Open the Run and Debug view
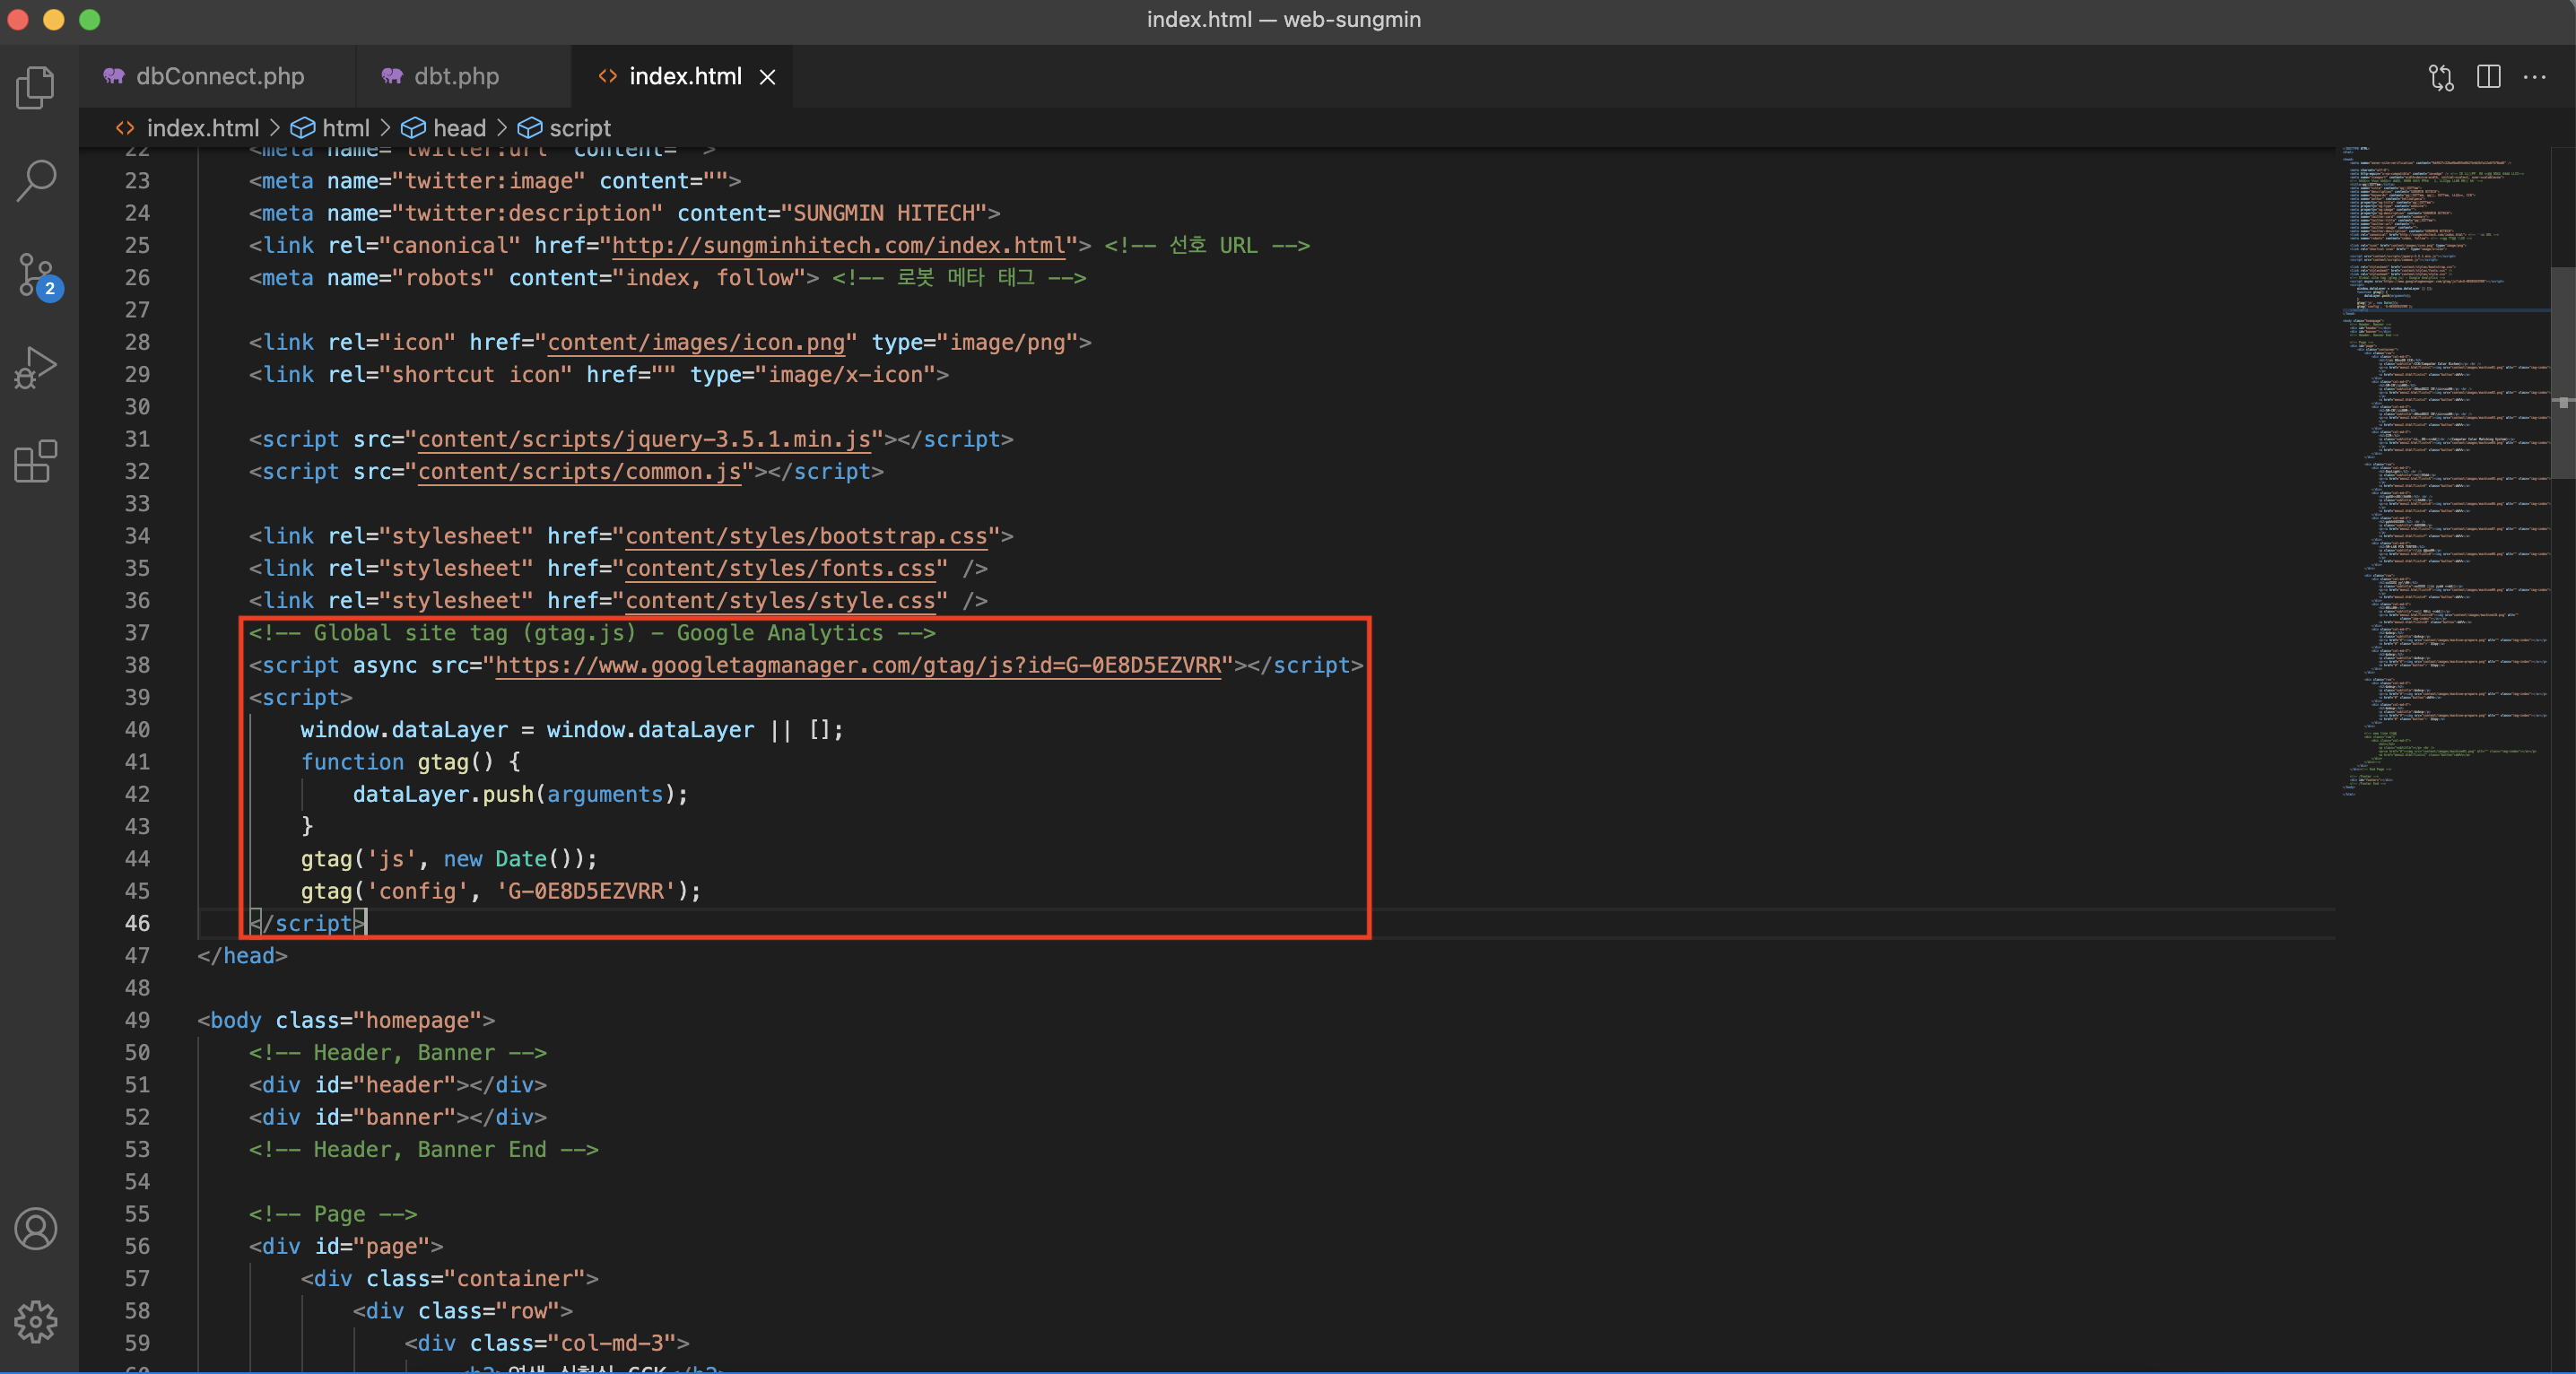The image size is (2576, 1374). coord(36,367)
